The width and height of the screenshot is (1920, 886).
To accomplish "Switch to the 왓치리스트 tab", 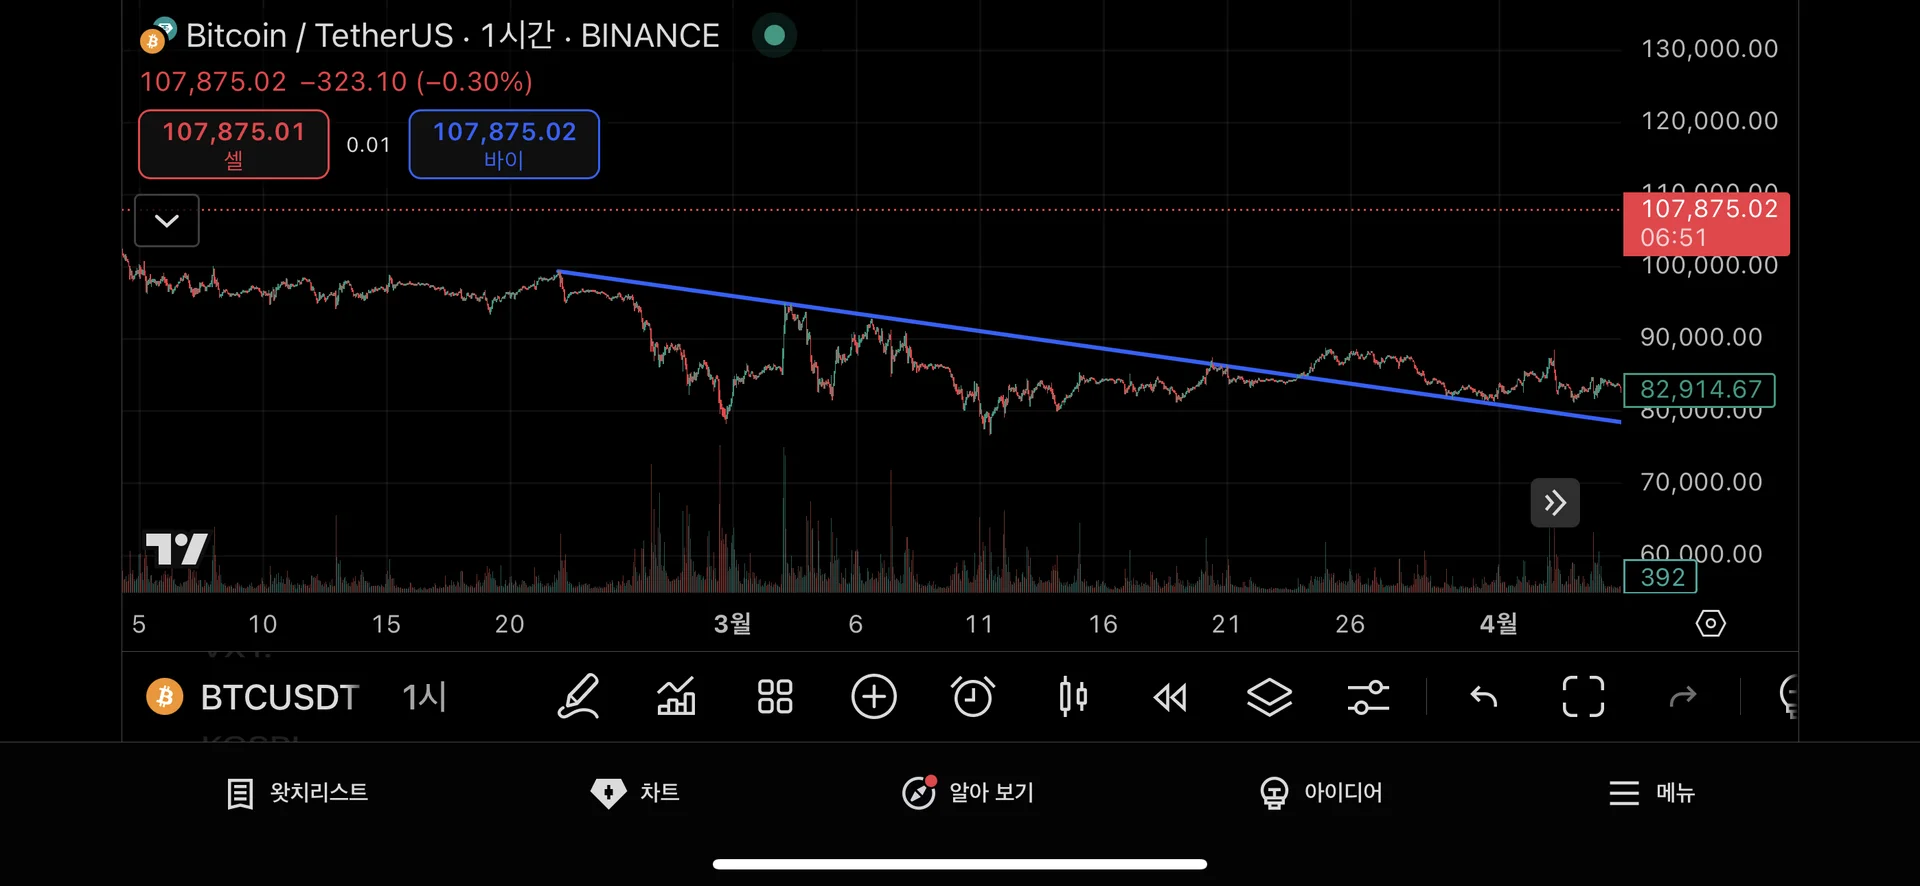I will click(297, 793).
